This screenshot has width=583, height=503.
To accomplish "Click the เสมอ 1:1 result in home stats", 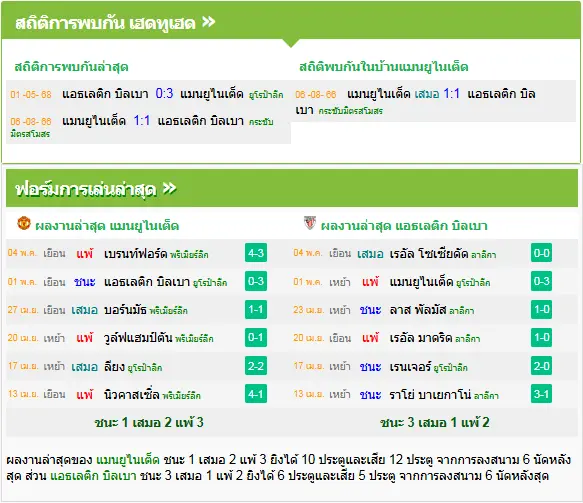I will (x=437, y=93).
